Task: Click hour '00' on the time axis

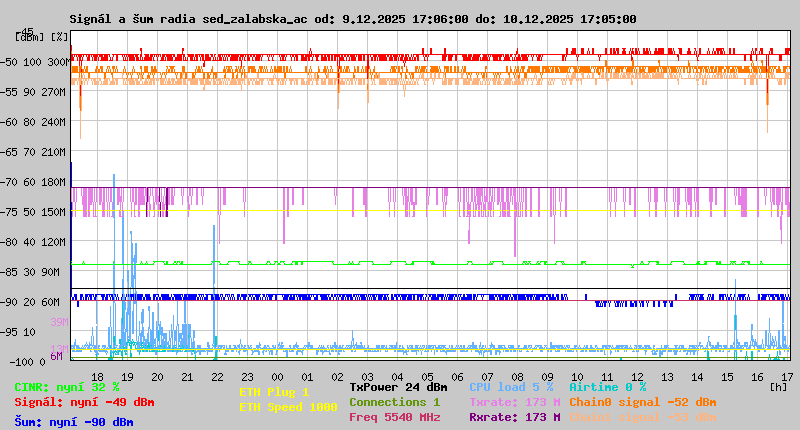Action: coord(277,377)
